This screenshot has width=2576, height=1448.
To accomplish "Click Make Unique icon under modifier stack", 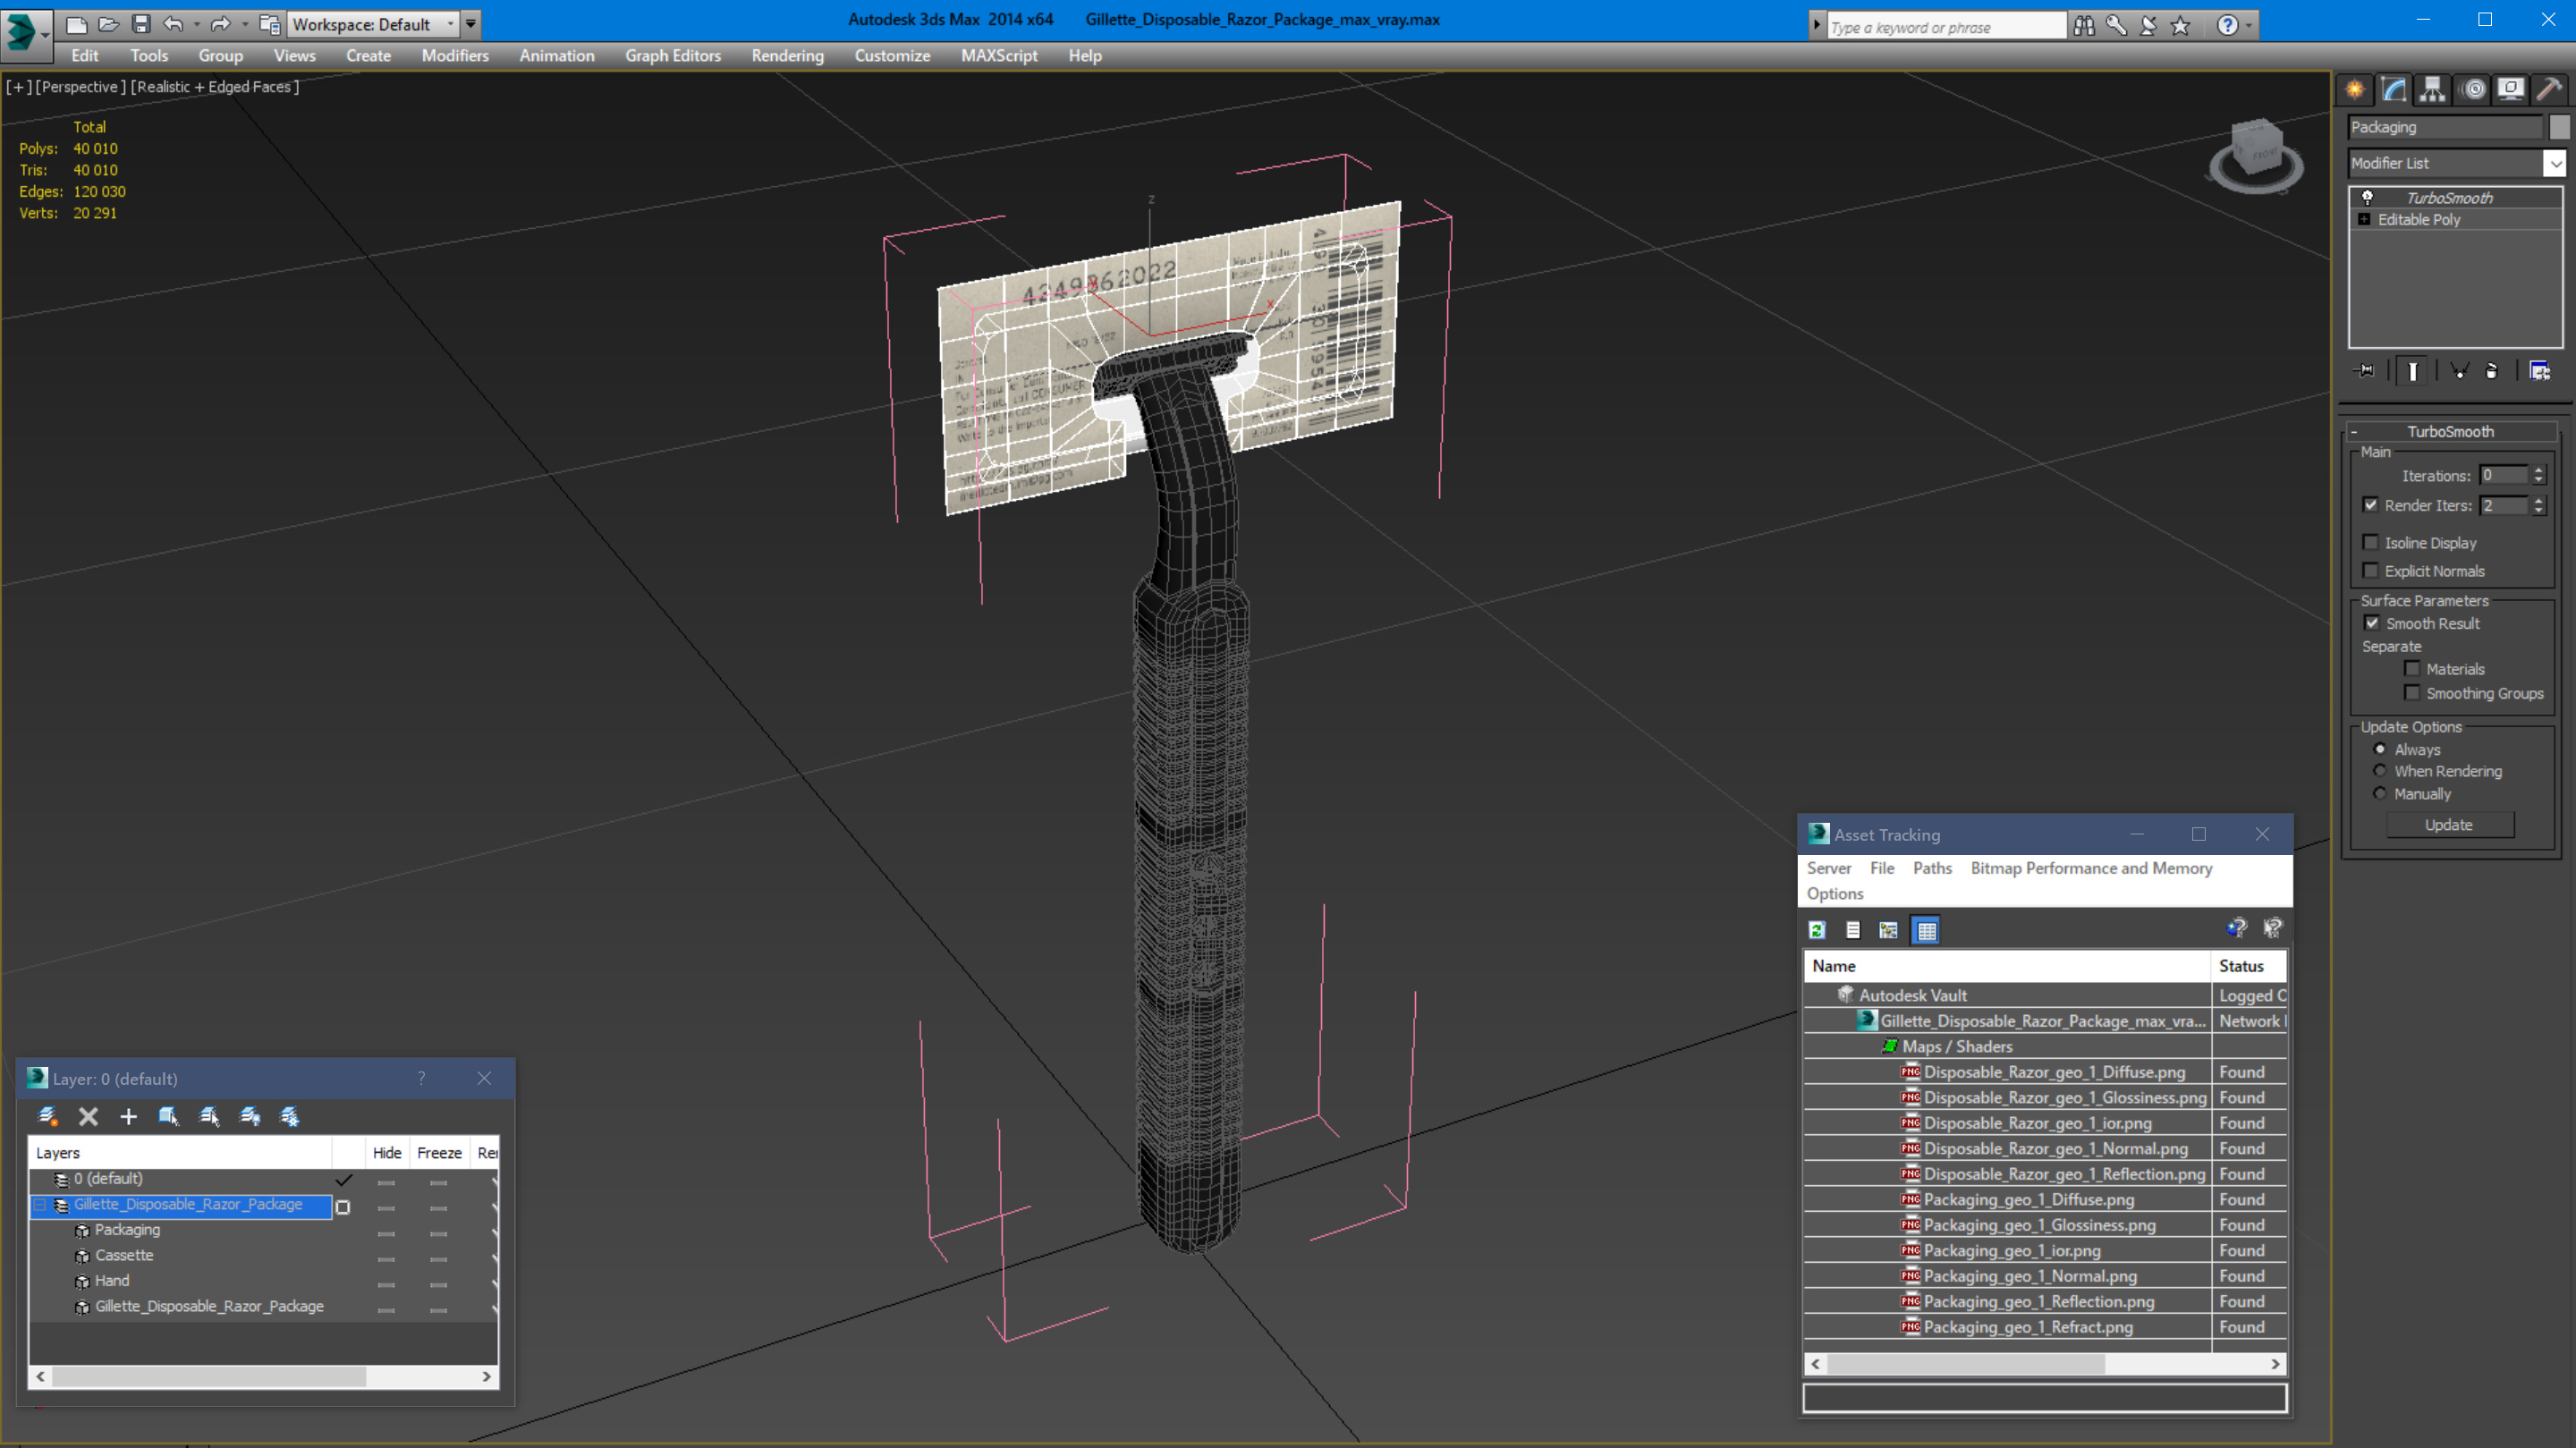I will (x=2460, y=371).
